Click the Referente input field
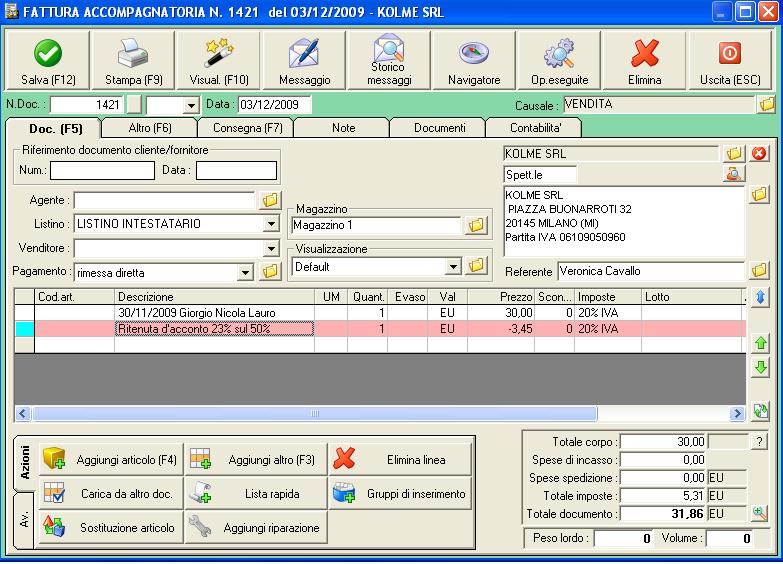 (x=650, y=271)
